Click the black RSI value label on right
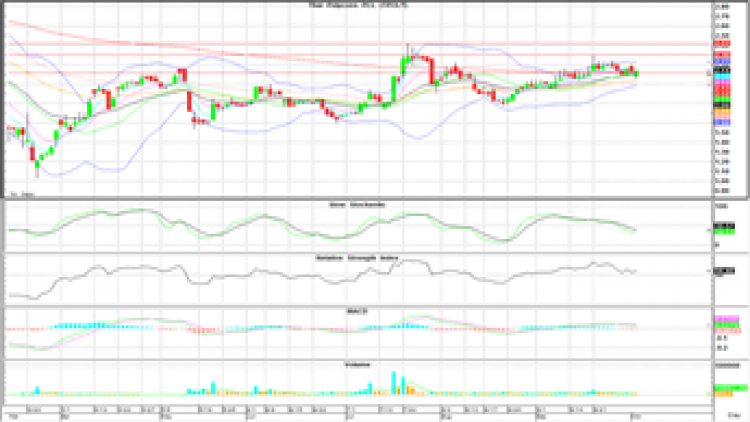The height and width of the screenshot is (422, 750). coord(719,271)
